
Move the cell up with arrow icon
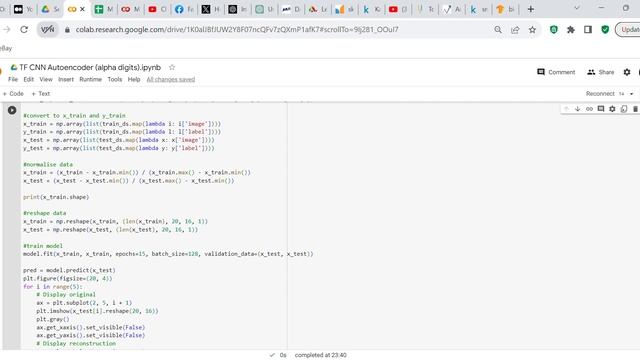coord(566,109)
